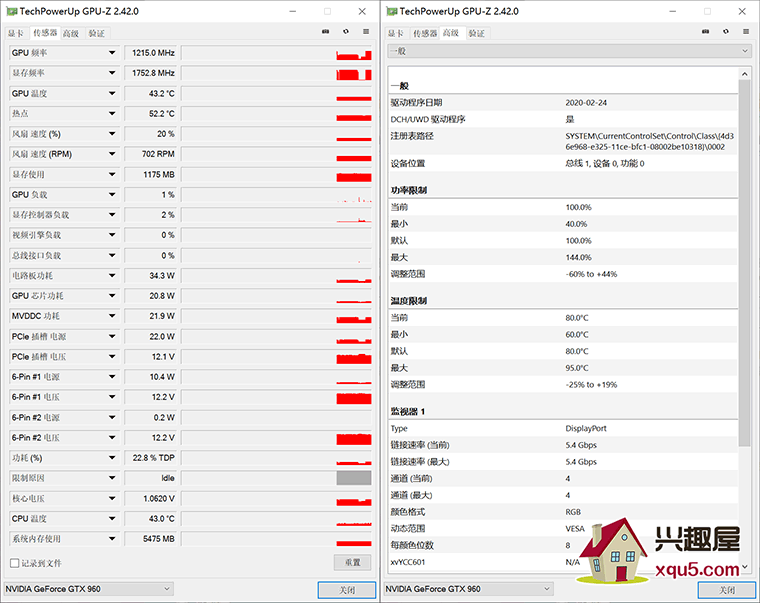Open the GPU 温度 sensor dropdown arrow

tap(112, 94)
